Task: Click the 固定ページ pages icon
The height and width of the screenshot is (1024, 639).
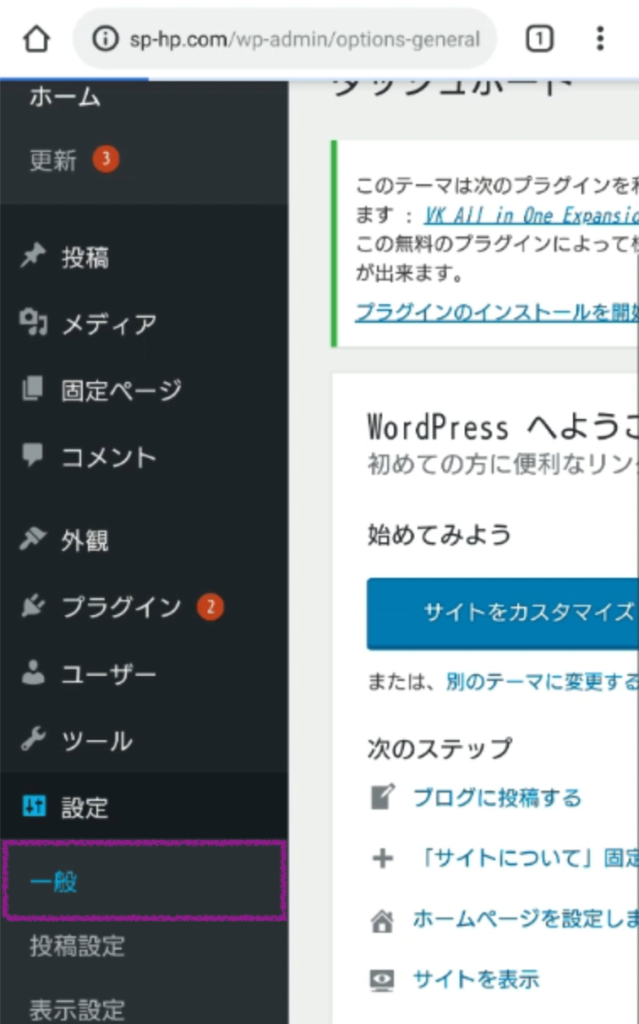Action: point(34,389)
